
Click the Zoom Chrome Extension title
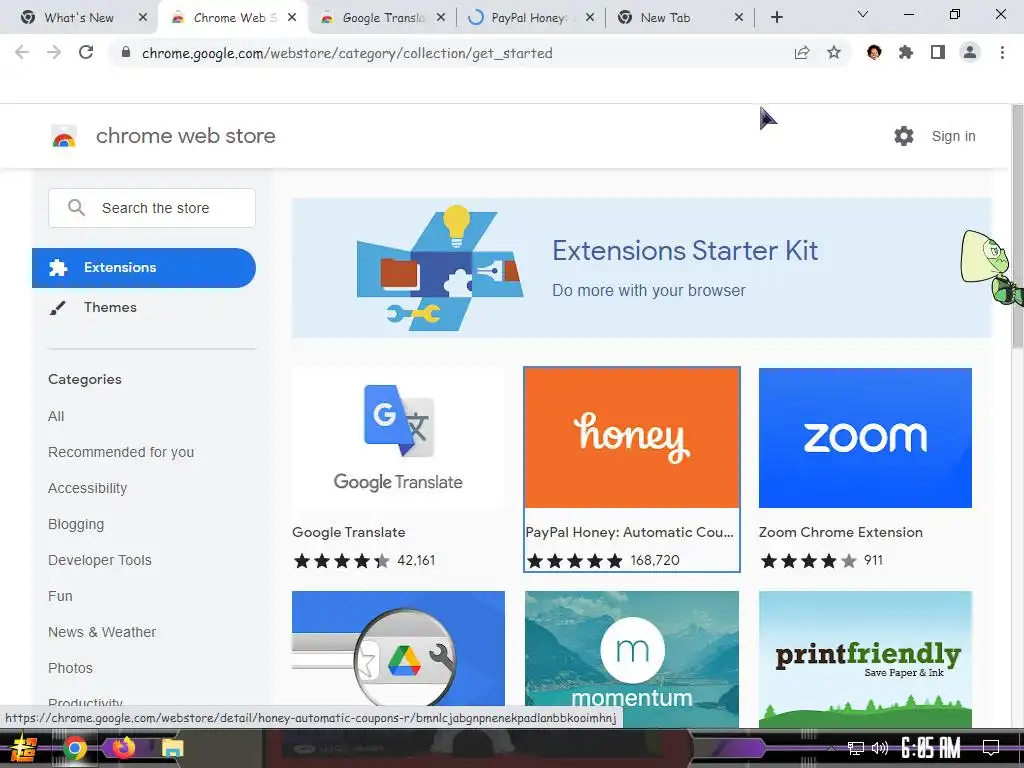click(840, 532)
